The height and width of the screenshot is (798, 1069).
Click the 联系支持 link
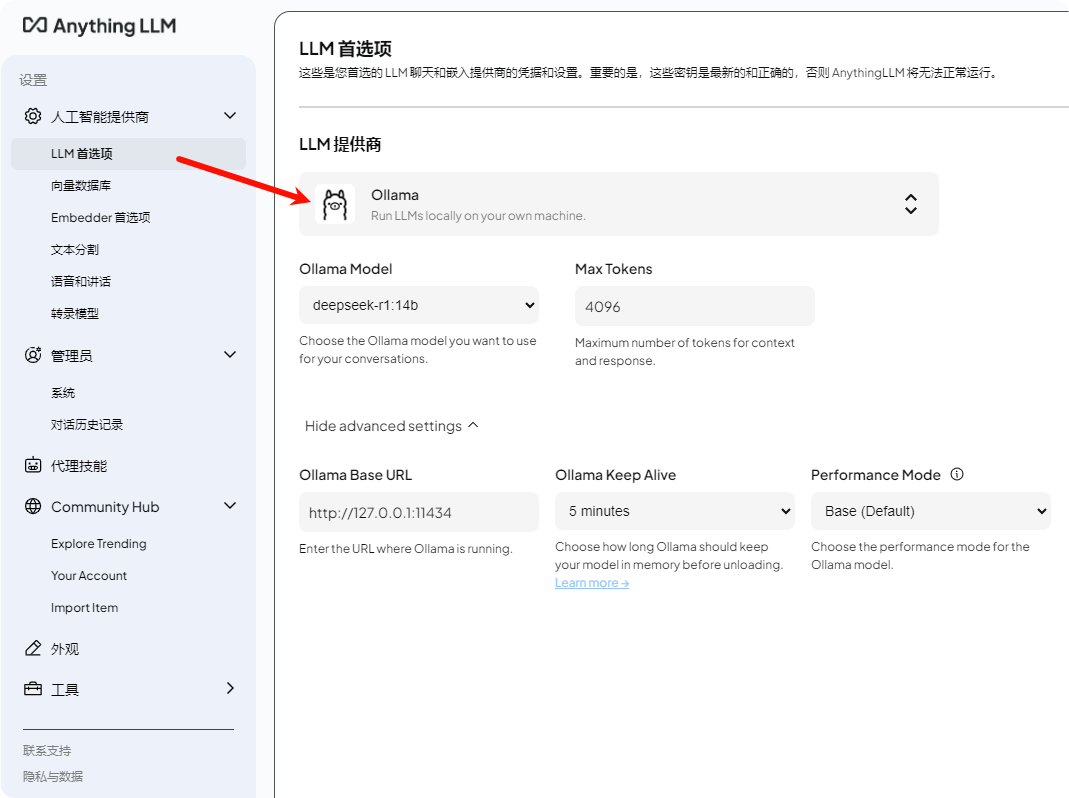(47, 750)
